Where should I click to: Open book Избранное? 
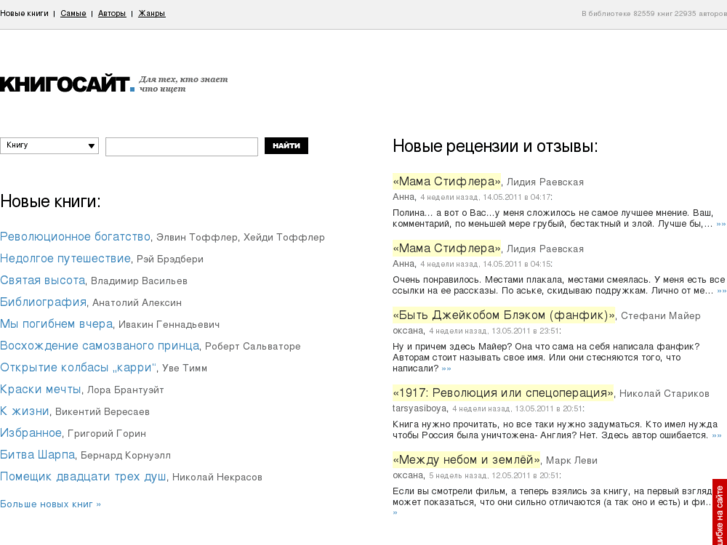(x=31, y=433)
